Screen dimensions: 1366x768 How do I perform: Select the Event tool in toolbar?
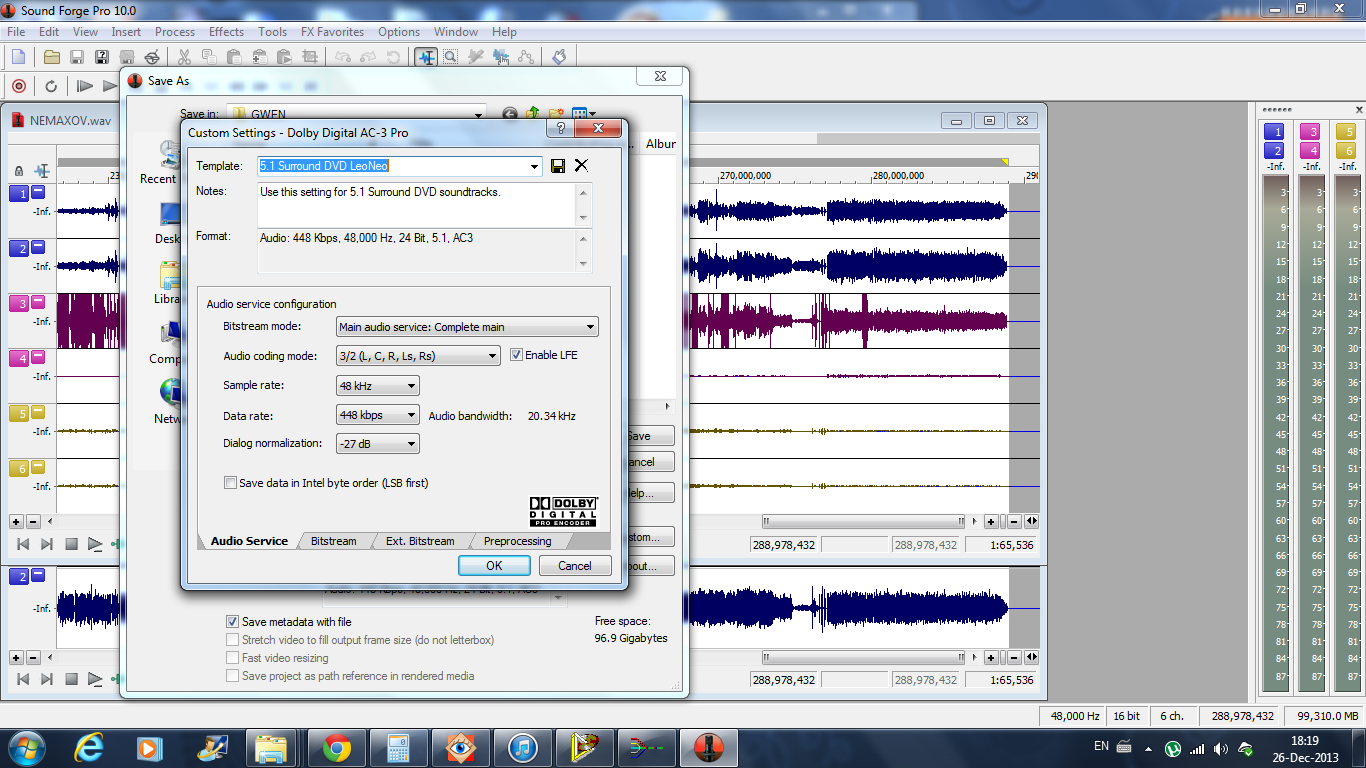click(501, 57)
